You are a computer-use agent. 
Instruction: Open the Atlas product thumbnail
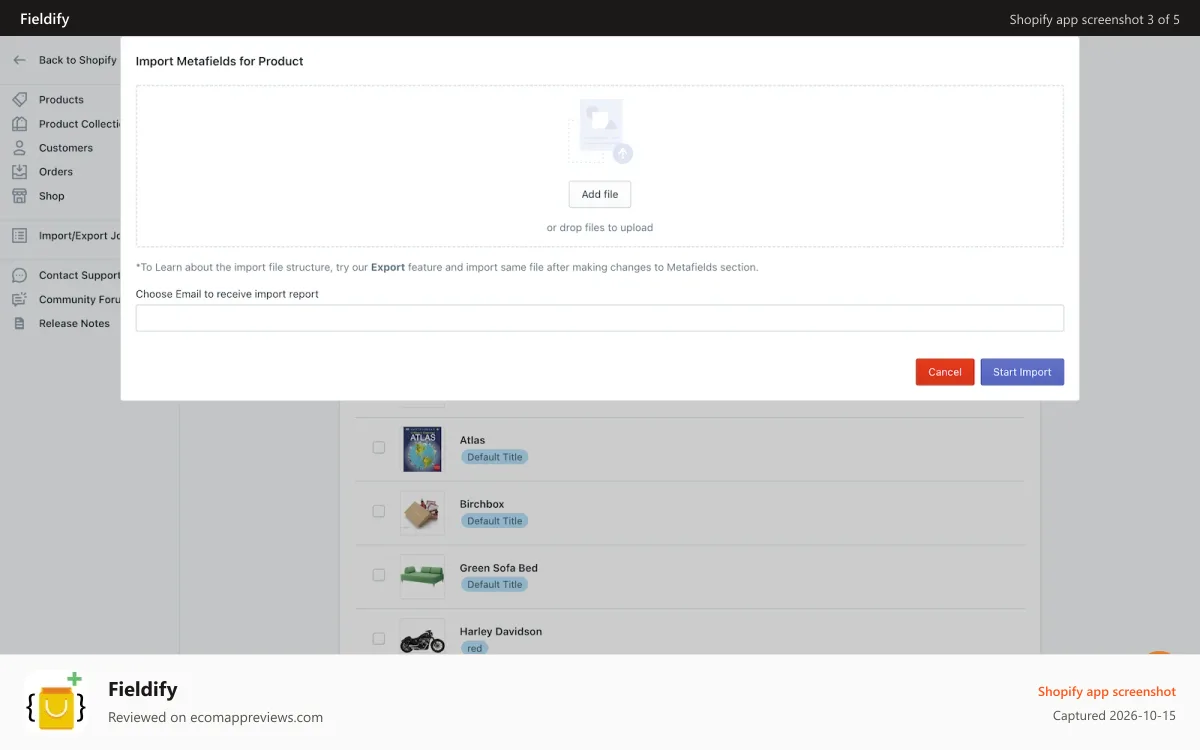[422, 449]
